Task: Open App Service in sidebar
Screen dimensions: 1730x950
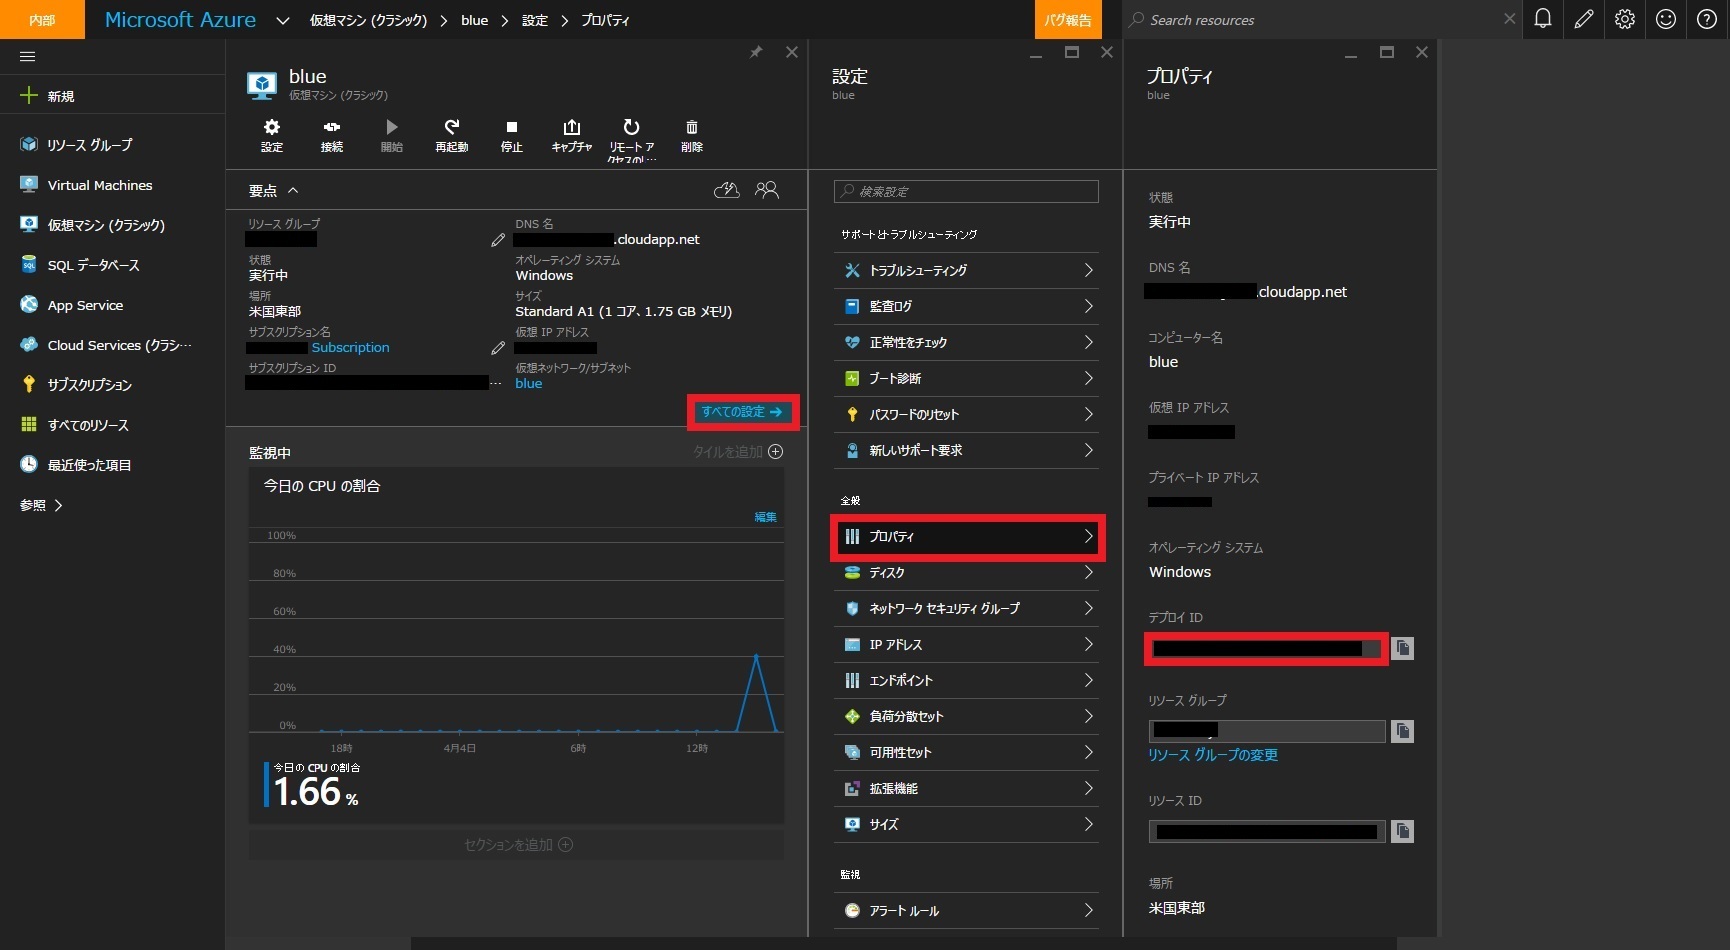Action: tap(112, 305)
